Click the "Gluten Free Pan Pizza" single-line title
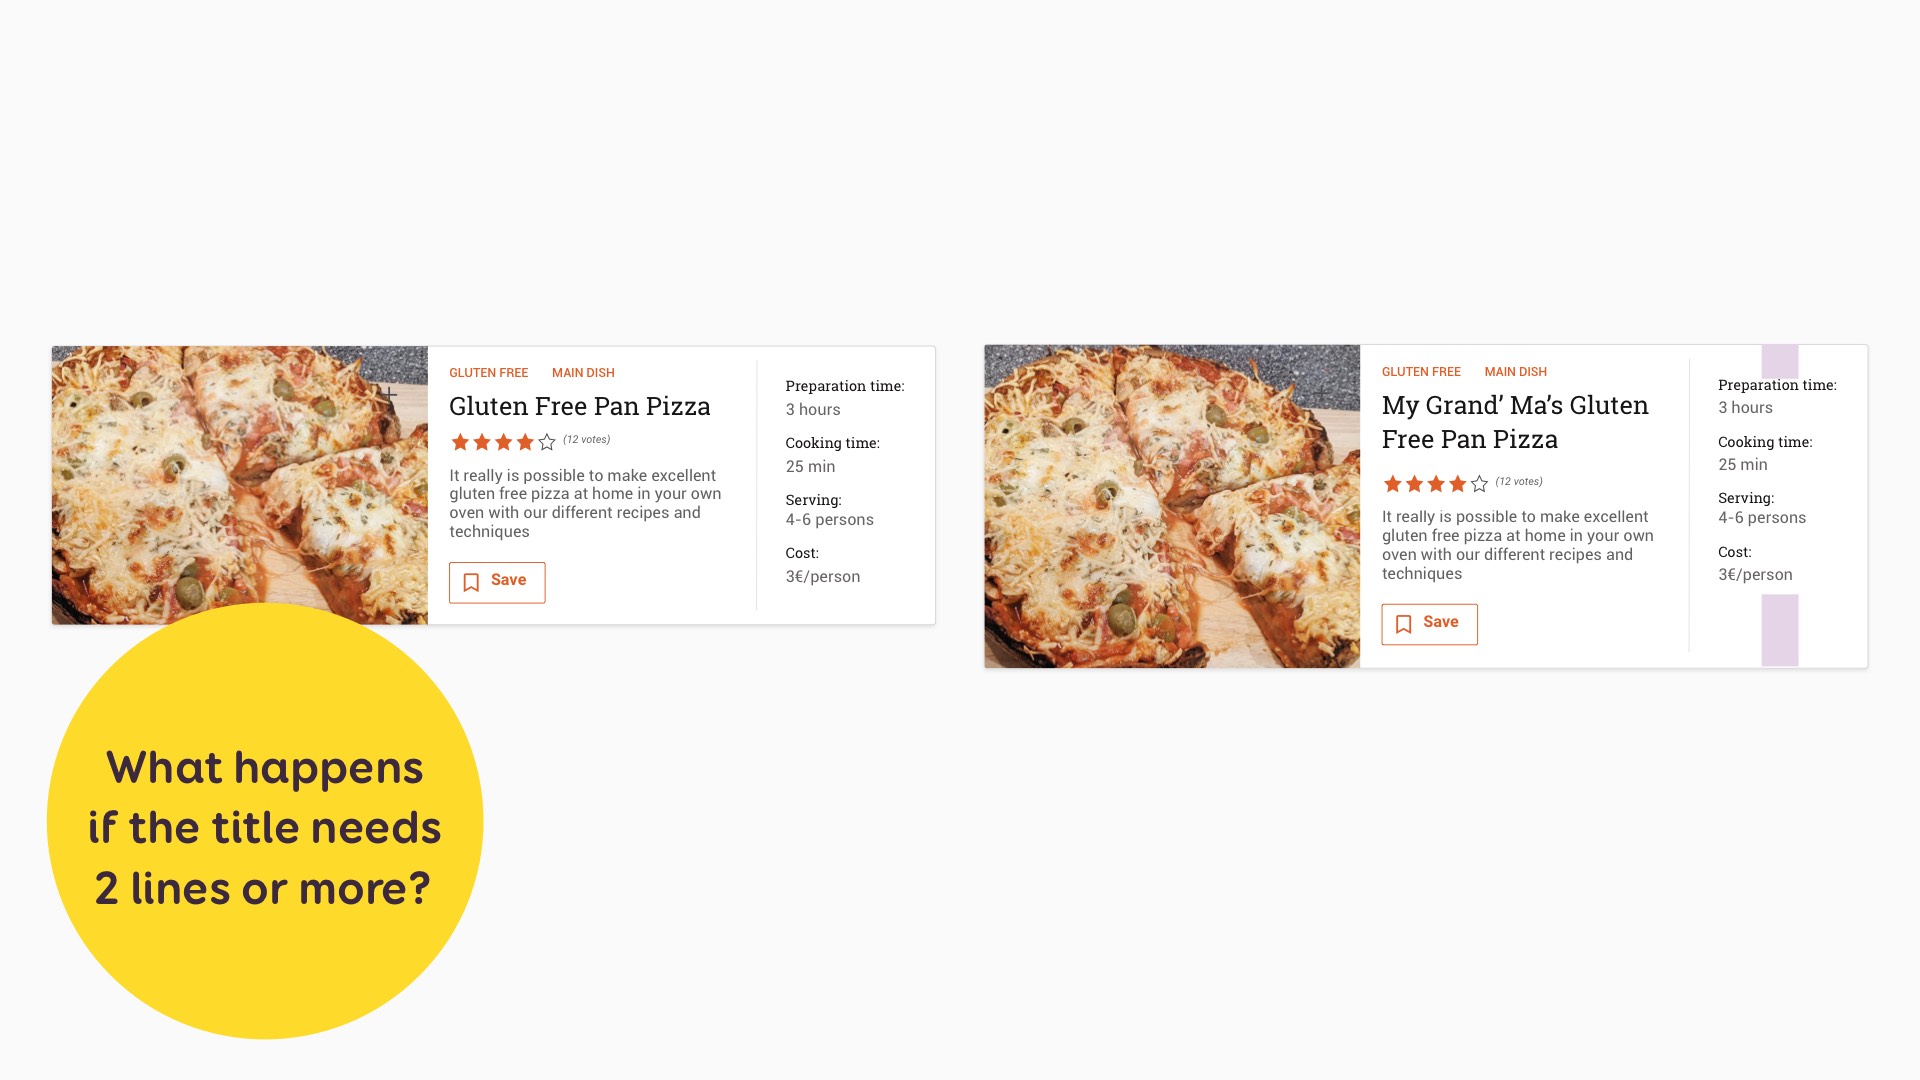This screenshot has width=1920, height=1080. [x=579, y=406]
